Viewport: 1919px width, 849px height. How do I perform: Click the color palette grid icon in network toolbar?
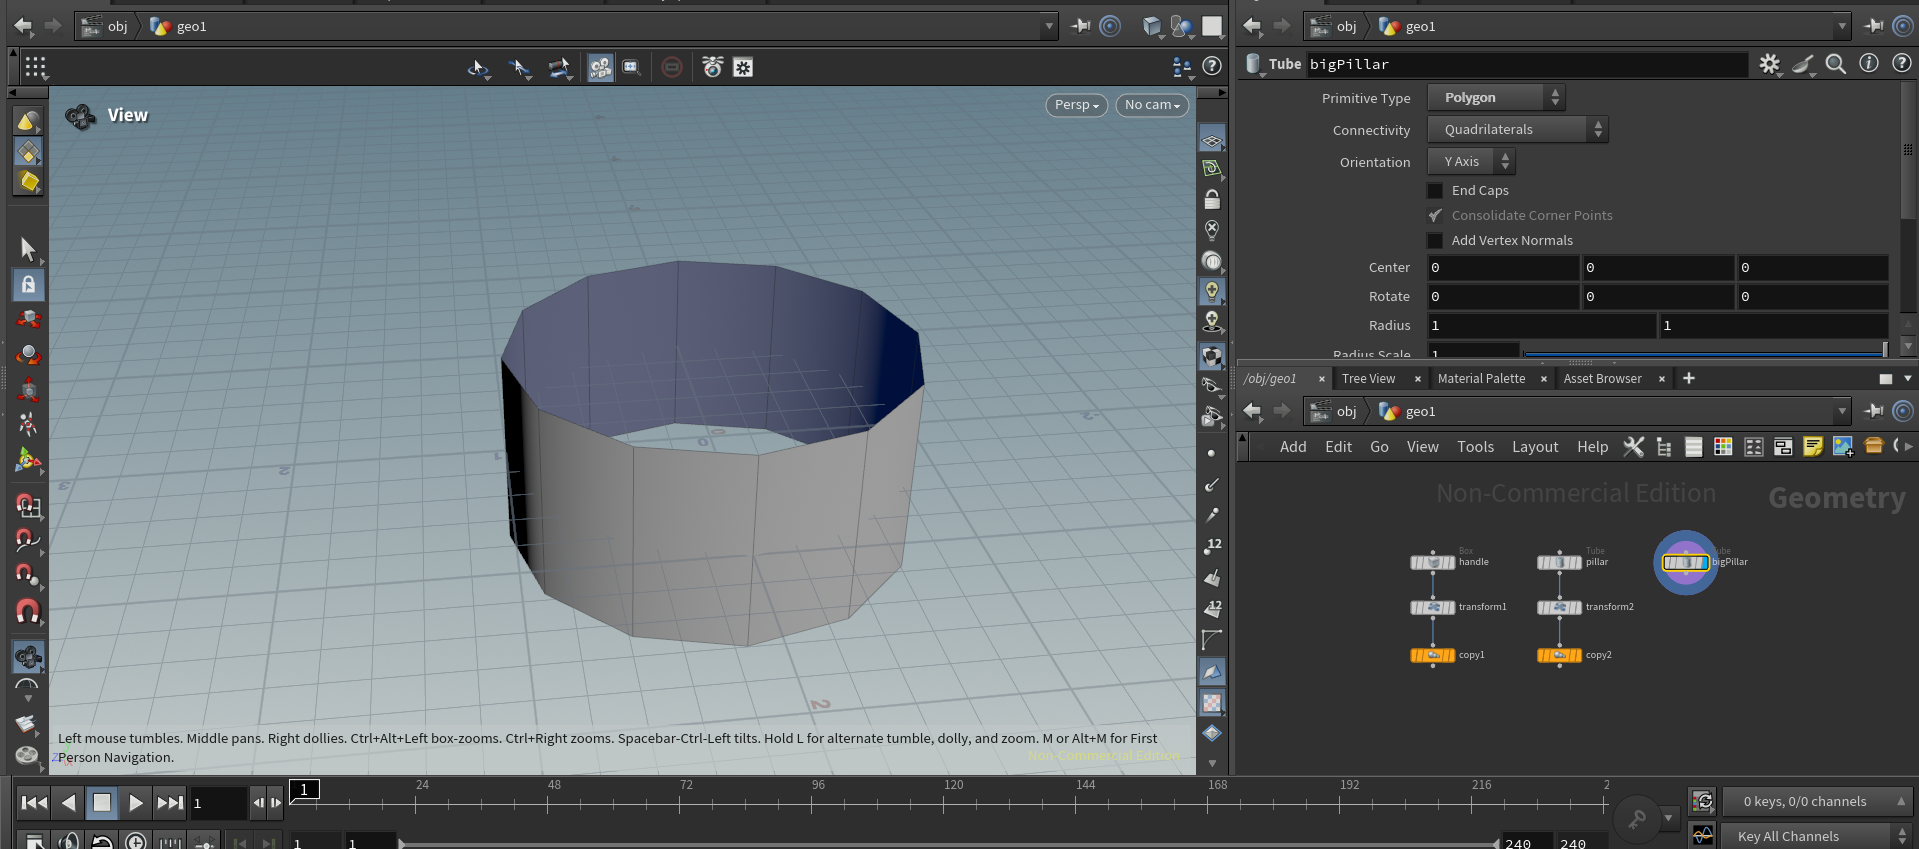click(x=1723, y=447)
